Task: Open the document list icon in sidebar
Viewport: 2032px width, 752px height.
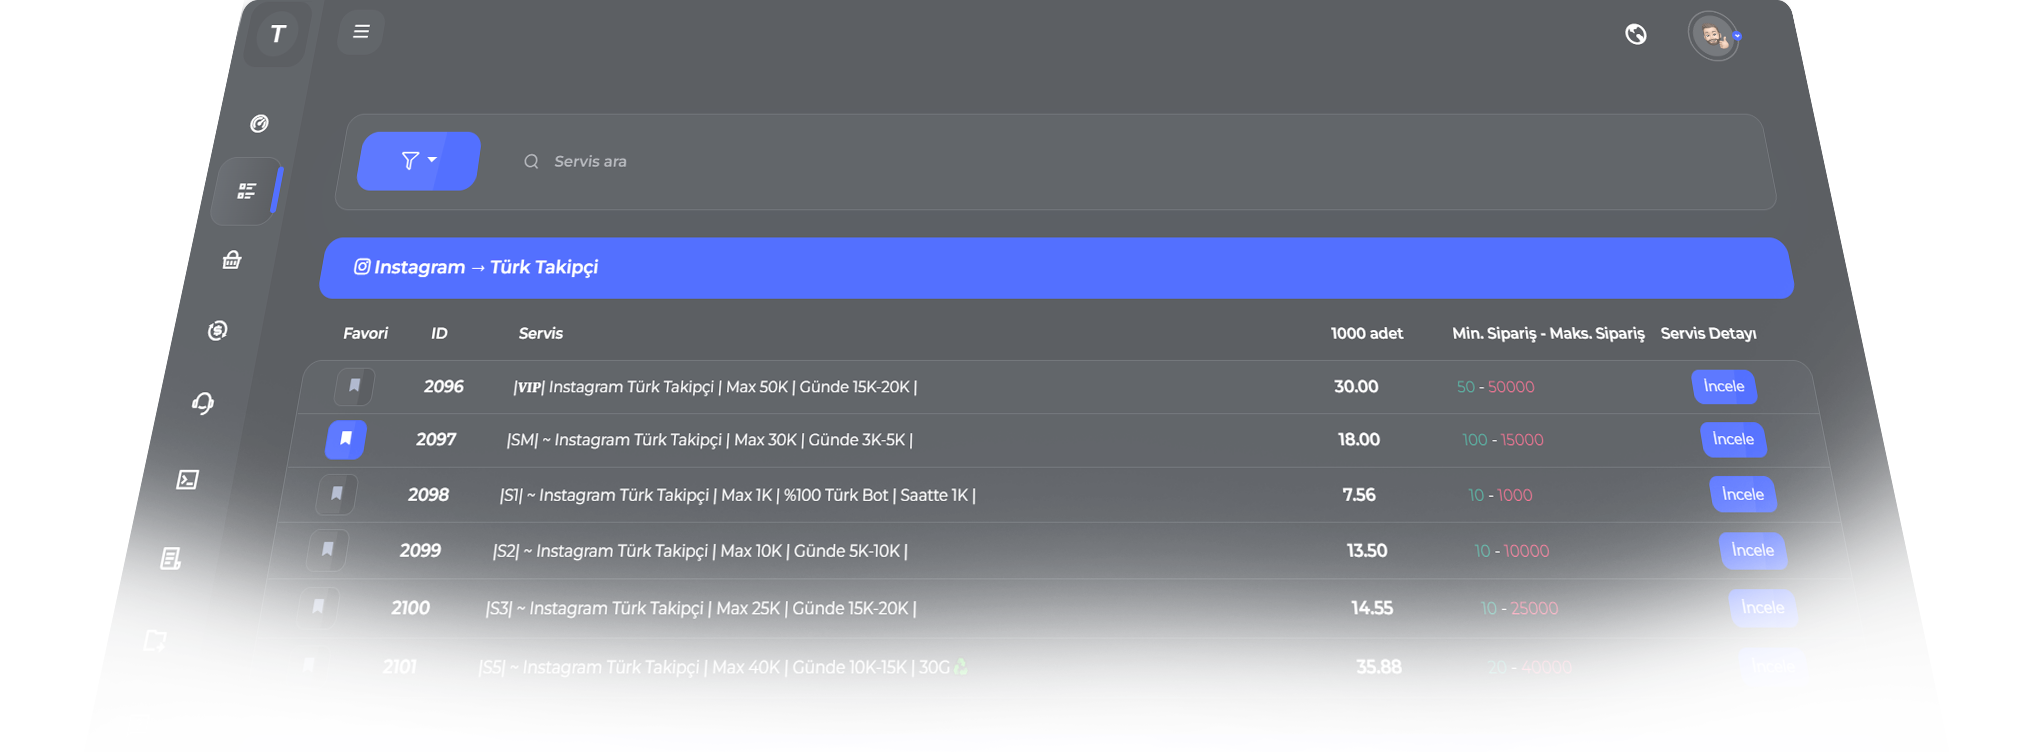Action: click(x=171, y=558)
